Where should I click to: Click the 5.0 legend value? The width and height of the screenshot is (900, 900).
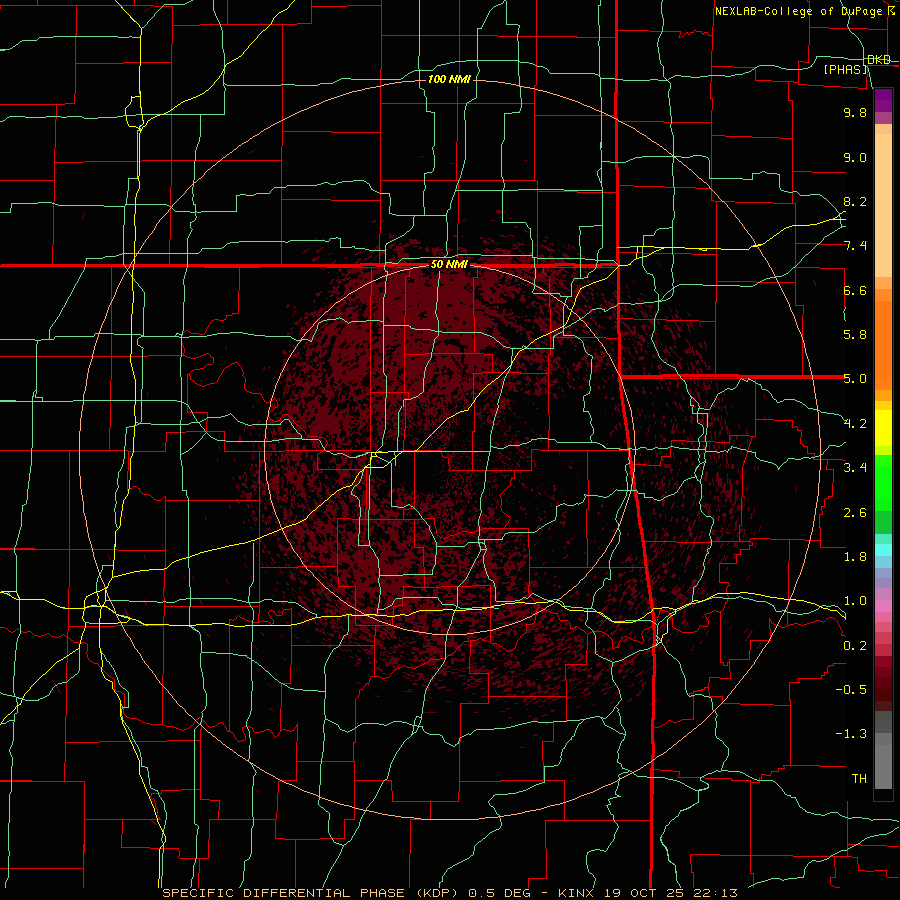pos(855,379)
